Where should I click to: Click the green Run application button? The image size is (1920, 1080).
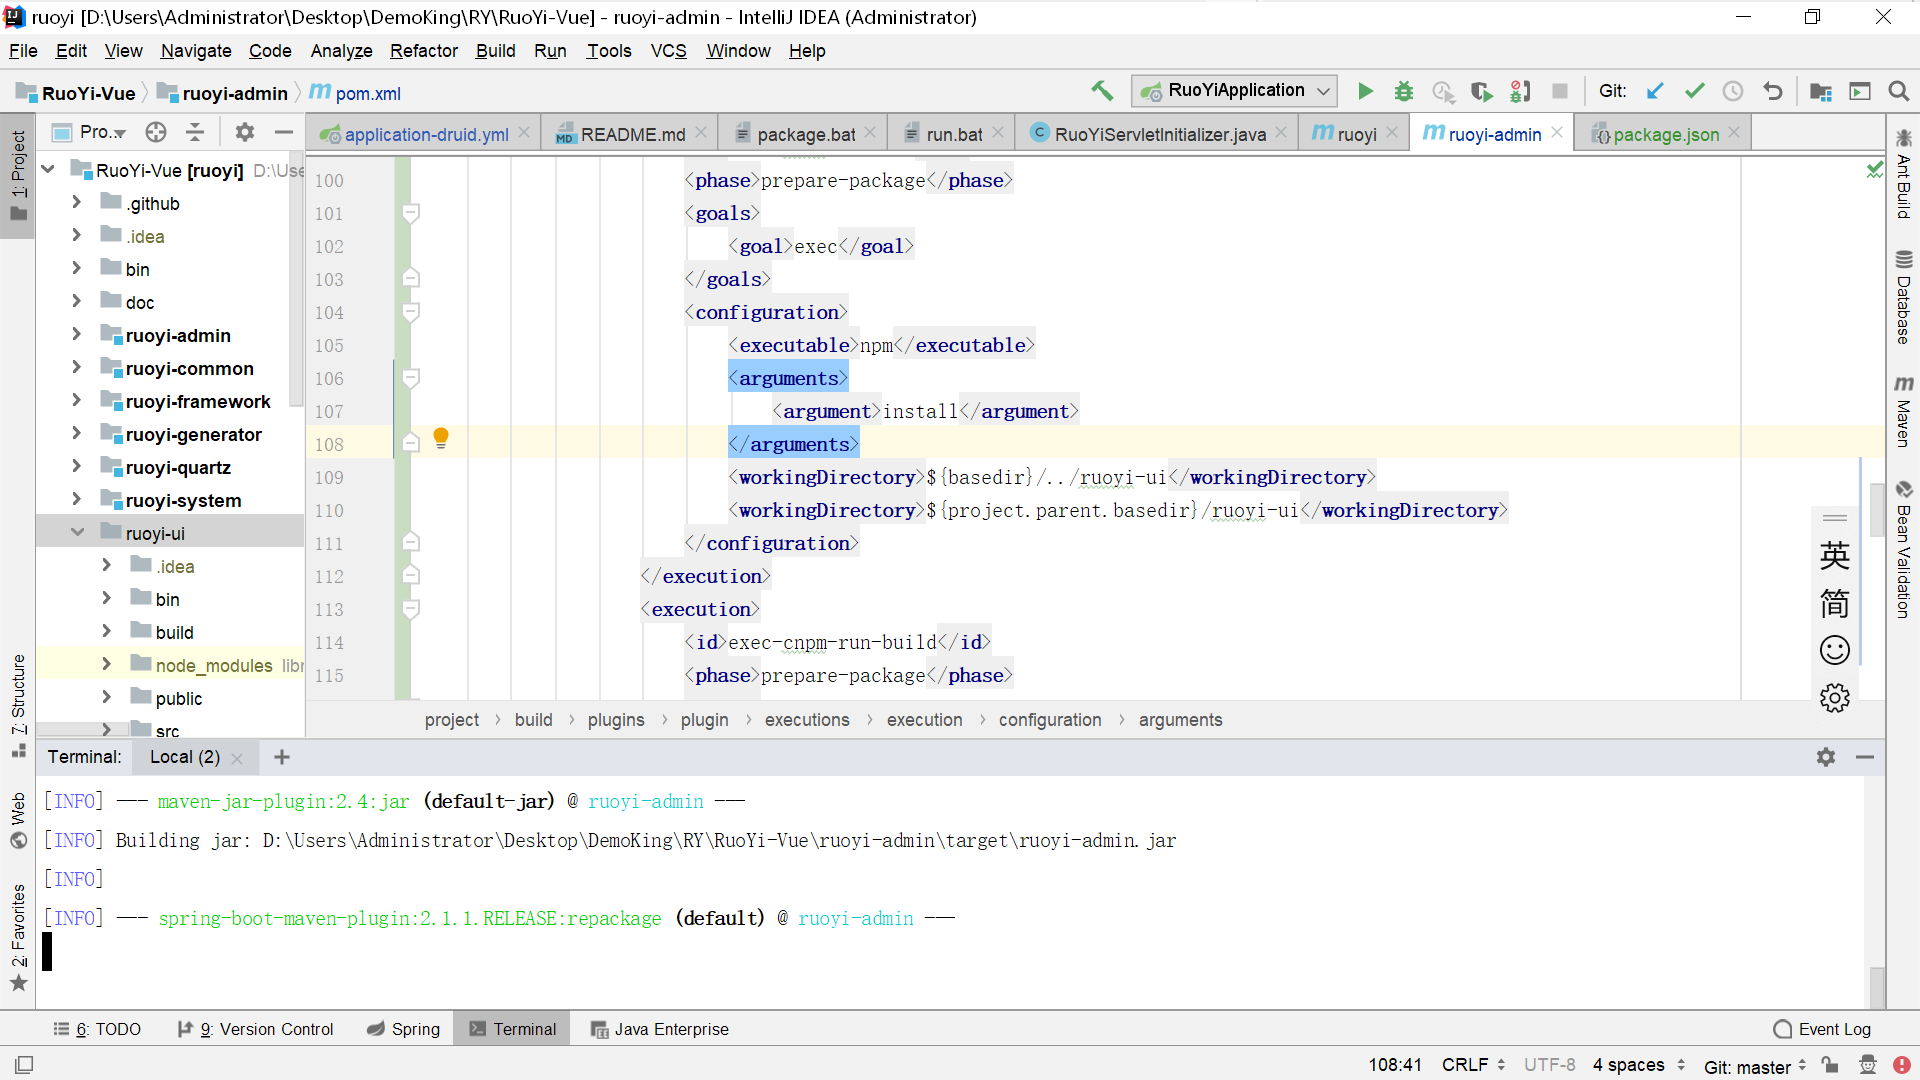point(1365,91)
